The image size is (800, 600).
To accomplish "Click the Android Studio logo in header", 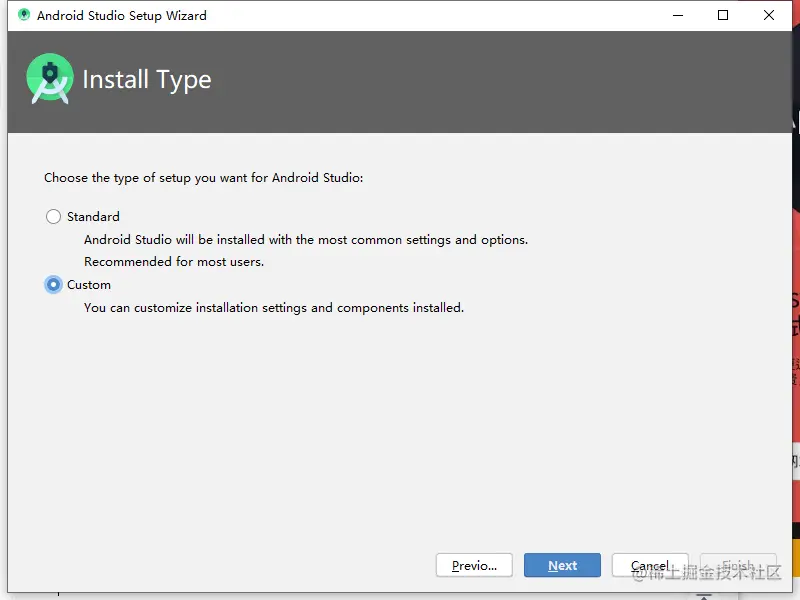I will point(50,79).
